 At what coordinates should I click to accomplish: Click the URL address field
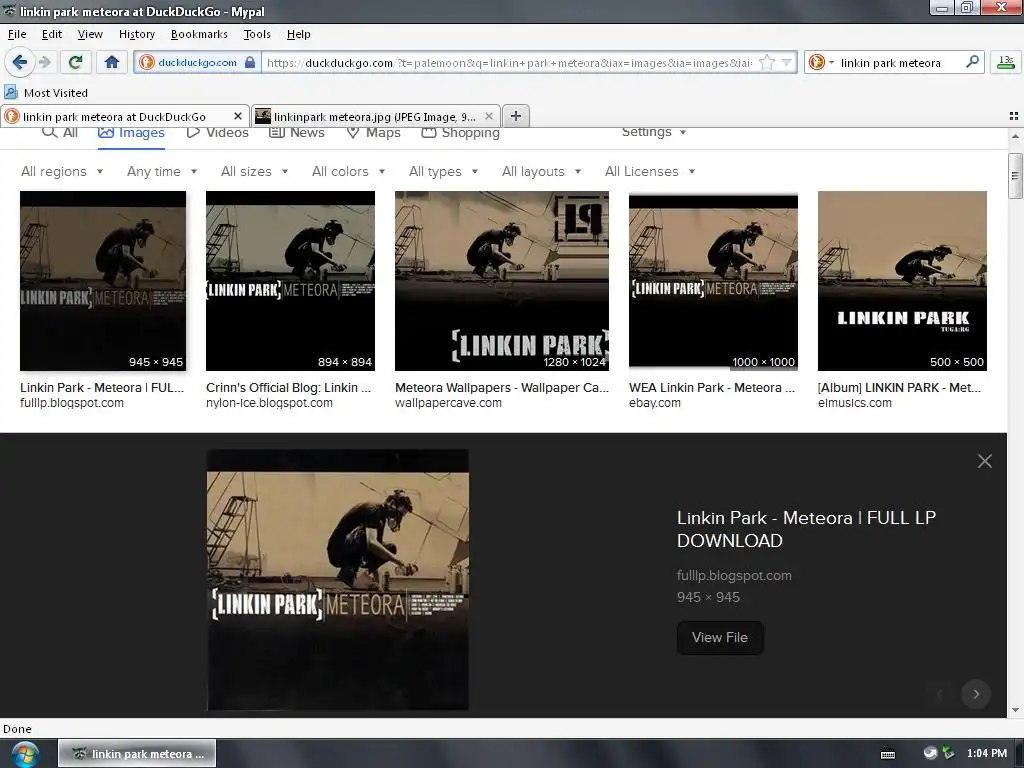[x=509, y=63]
